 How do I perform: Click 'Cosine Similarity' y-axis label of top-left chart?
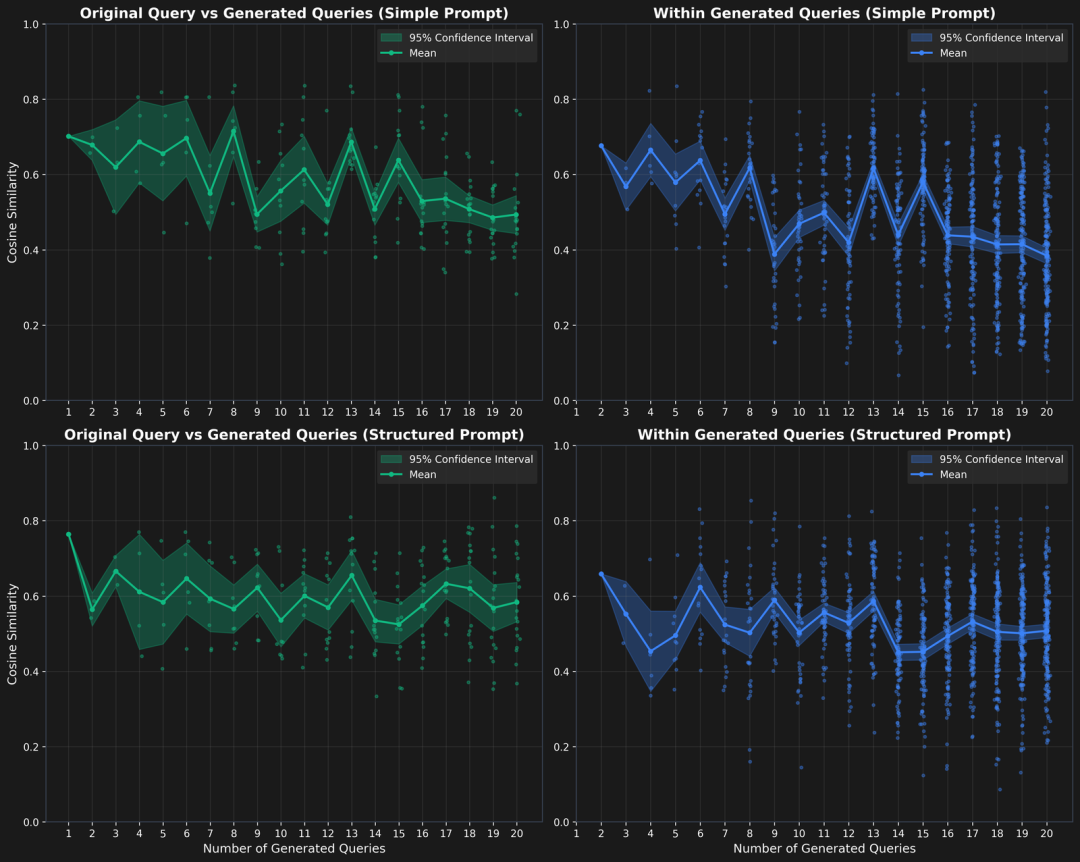12,212
